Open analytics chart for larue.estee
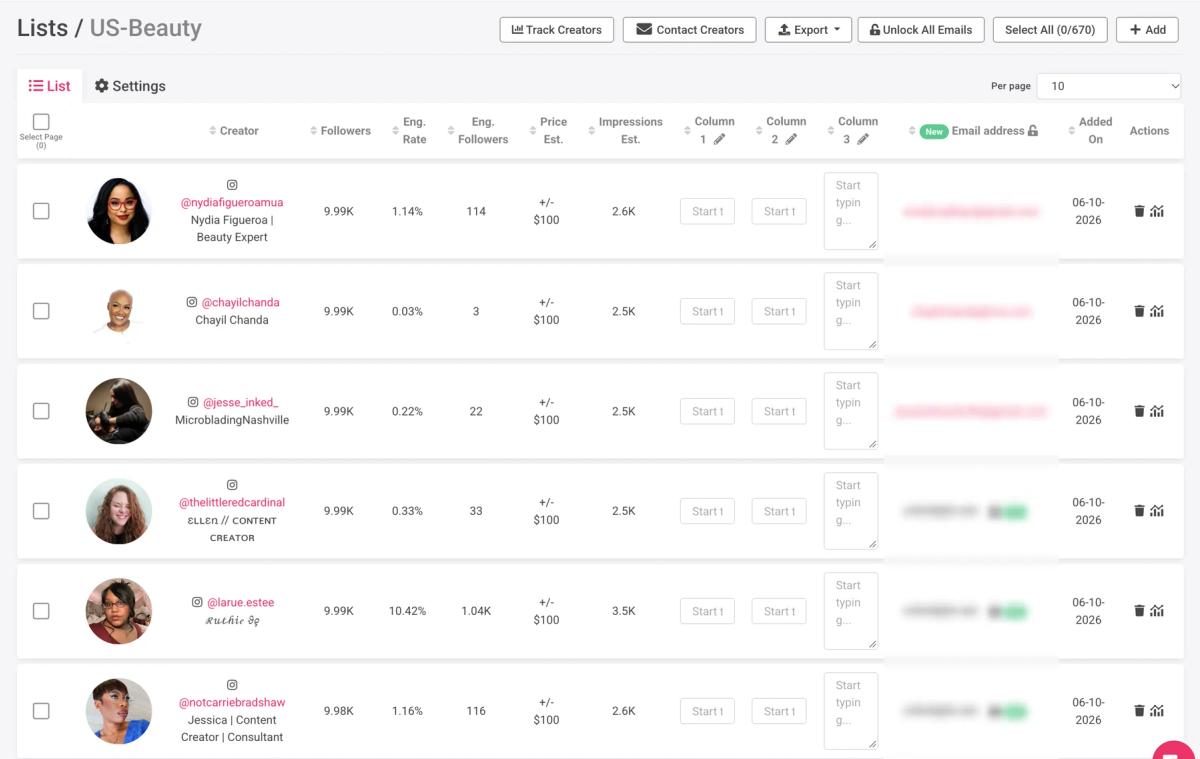This screenshot has height=759, width=1200. coord(1157,611)
